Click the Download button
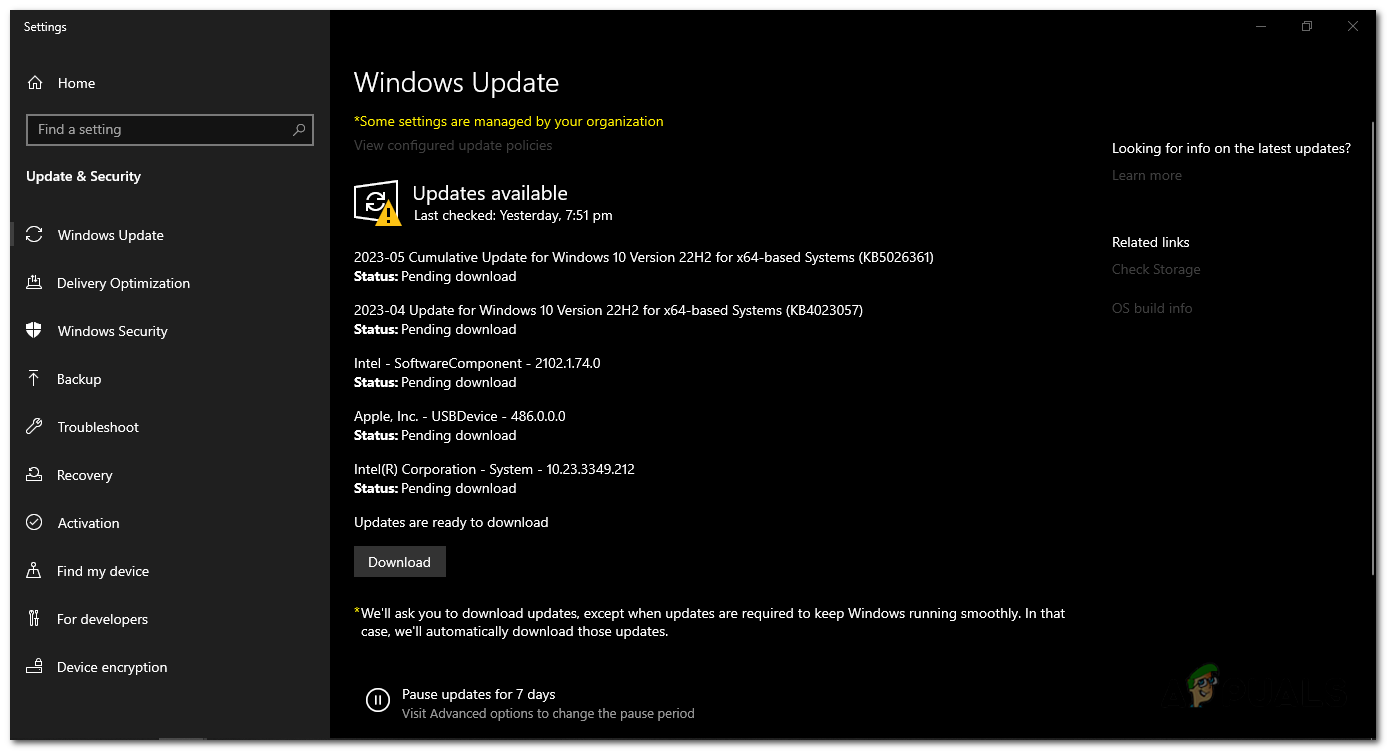The image size is (1387, 751). coord(399,562)
